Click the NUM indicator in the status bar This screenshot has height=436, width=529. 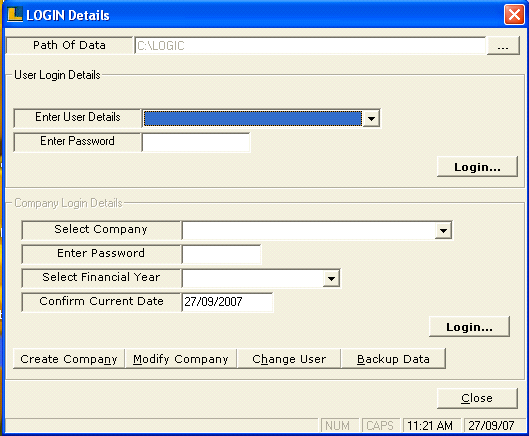click(337, 426)
